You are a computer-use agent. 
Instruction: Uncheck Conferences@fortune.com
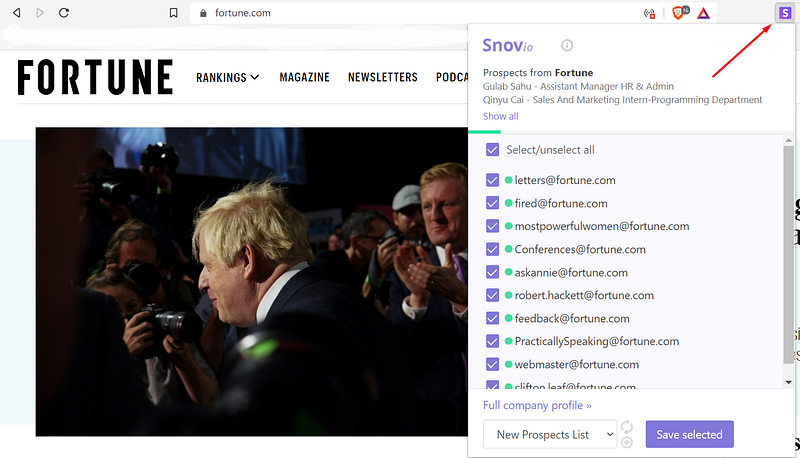point(492,249)
